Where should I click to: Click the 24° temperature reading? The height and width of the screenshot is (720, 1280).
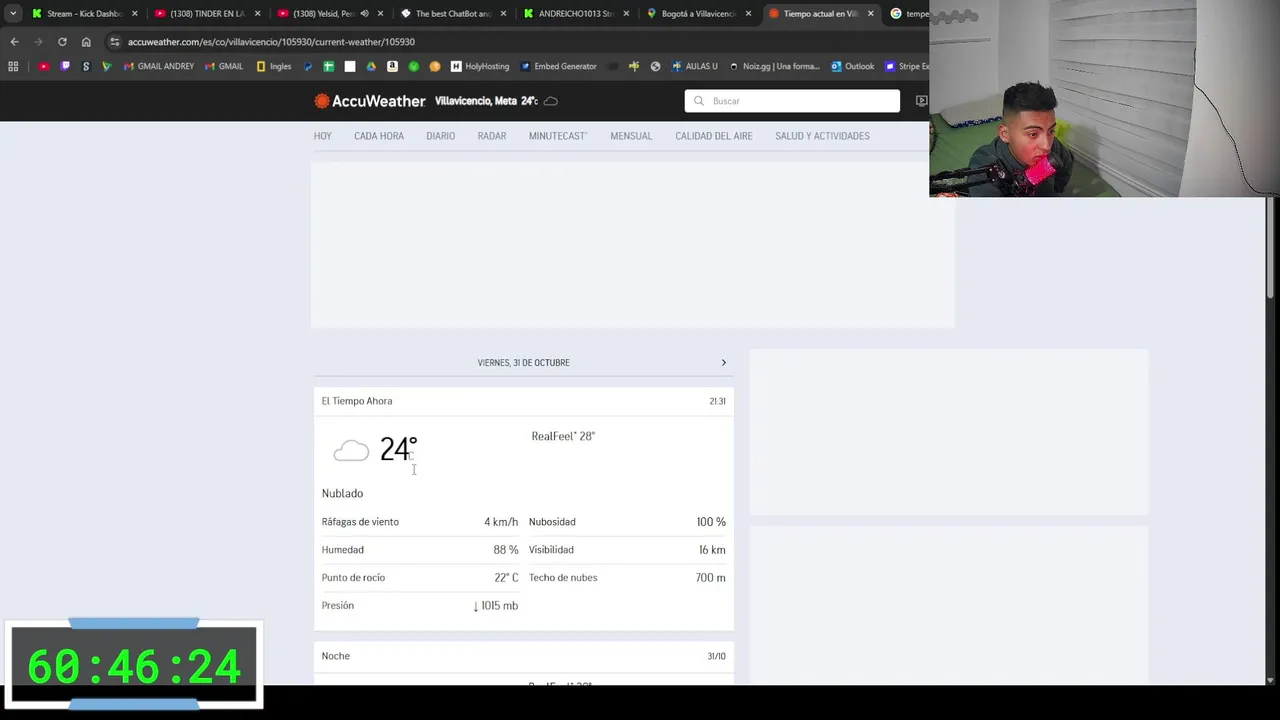click(398, 449)
